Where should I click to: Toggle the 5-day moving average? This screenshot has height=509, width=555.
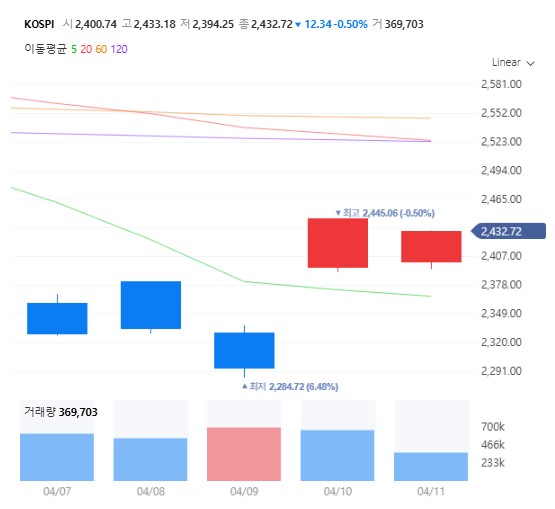point(74,49)
